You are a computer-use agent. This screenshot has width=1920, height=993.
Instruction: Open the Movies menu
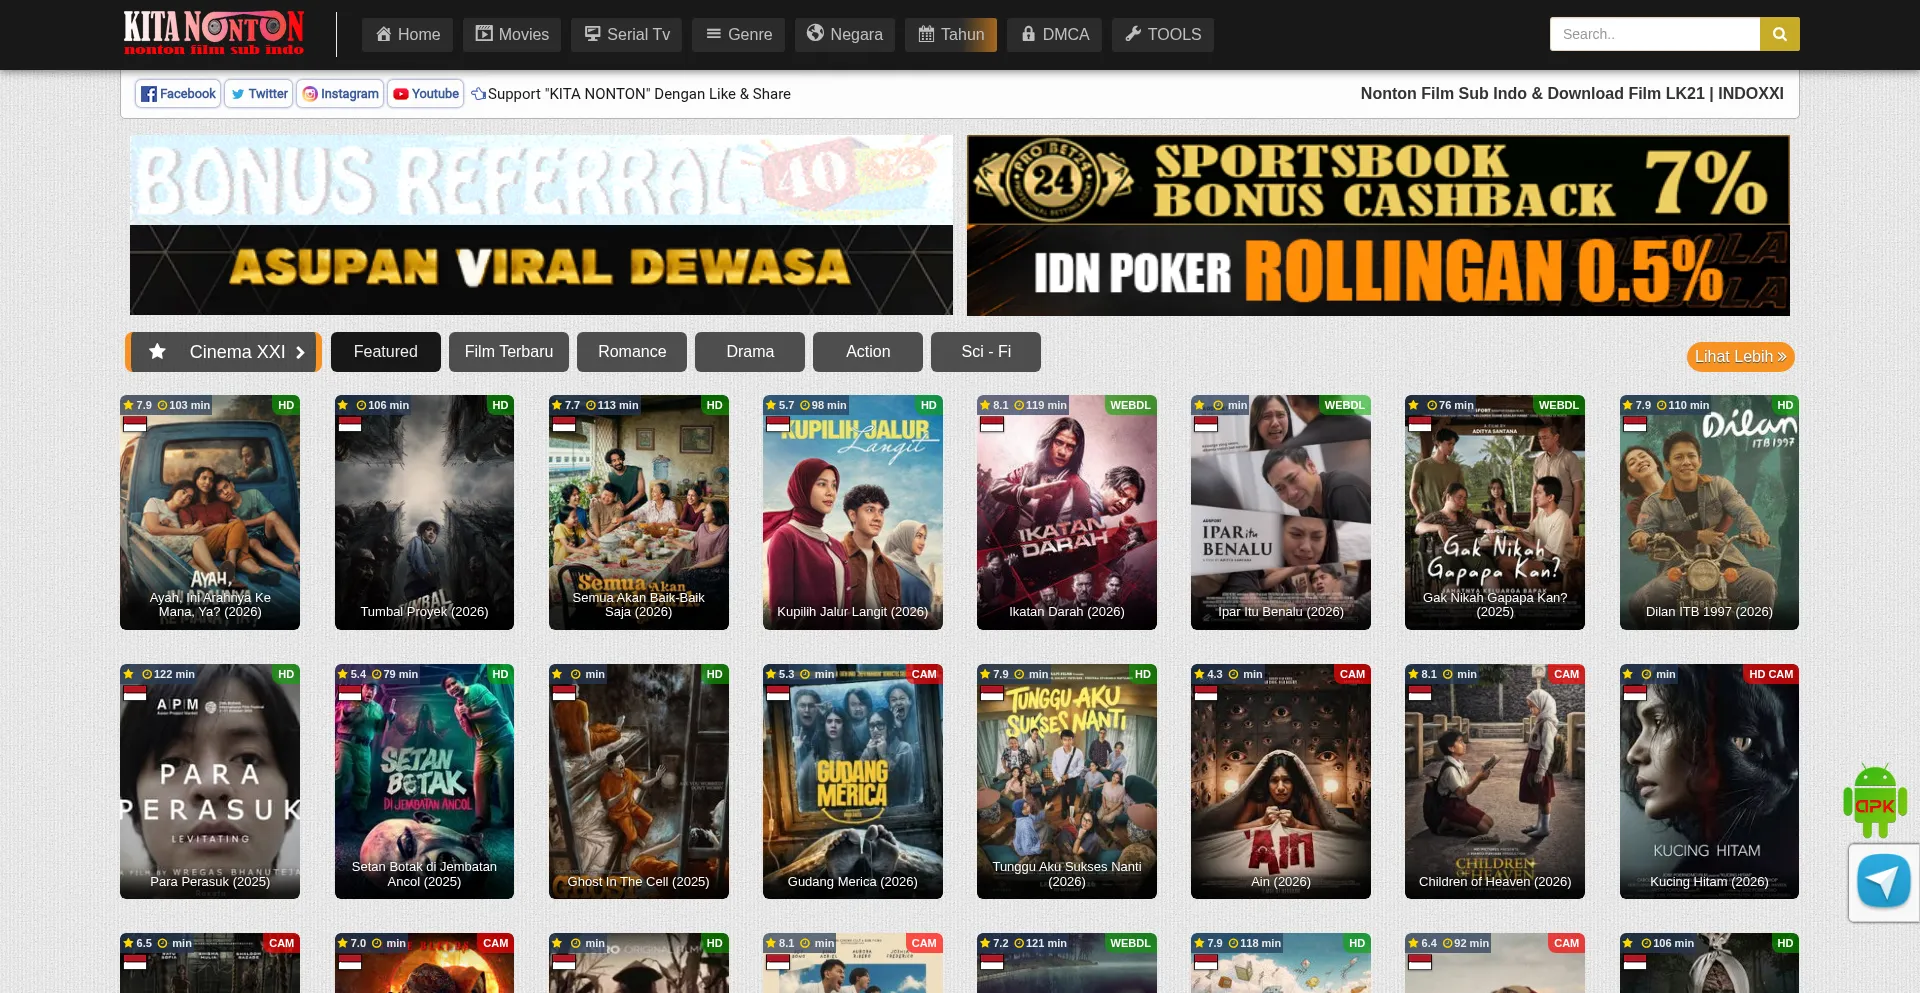tap(512, 35)
